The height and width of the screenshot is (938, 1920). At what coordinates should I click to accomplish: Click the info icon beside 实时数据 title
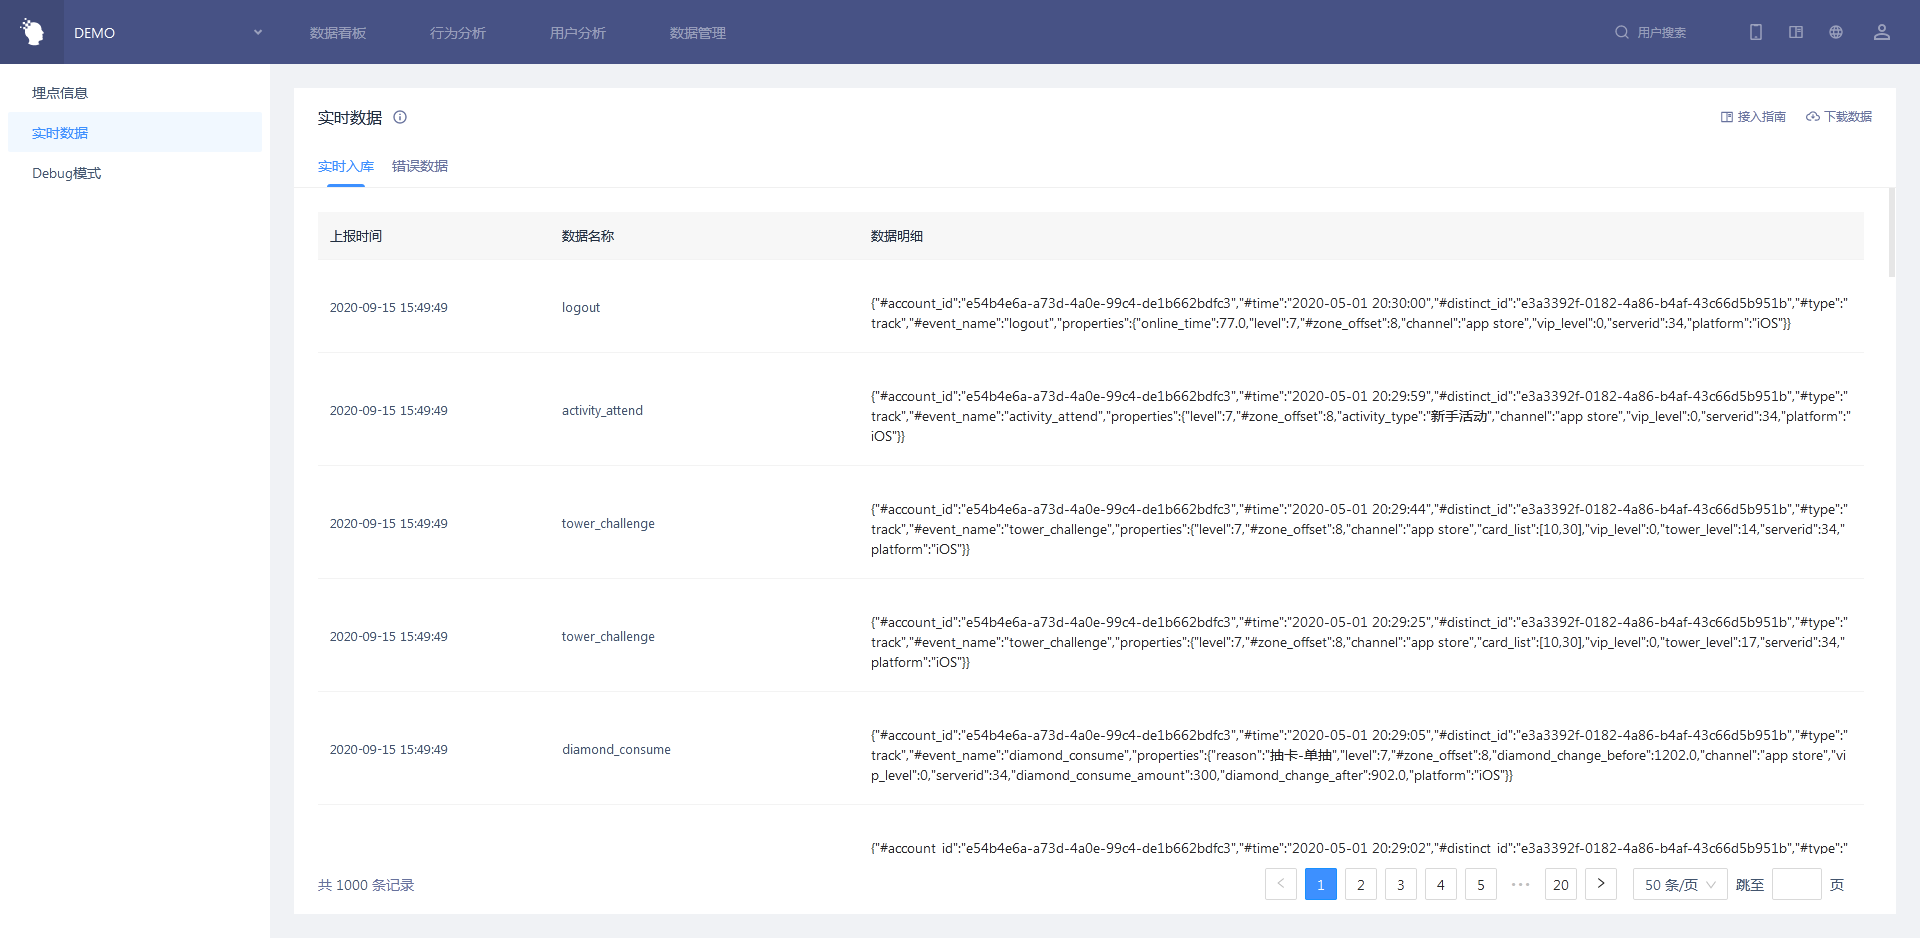click(400, 117)
